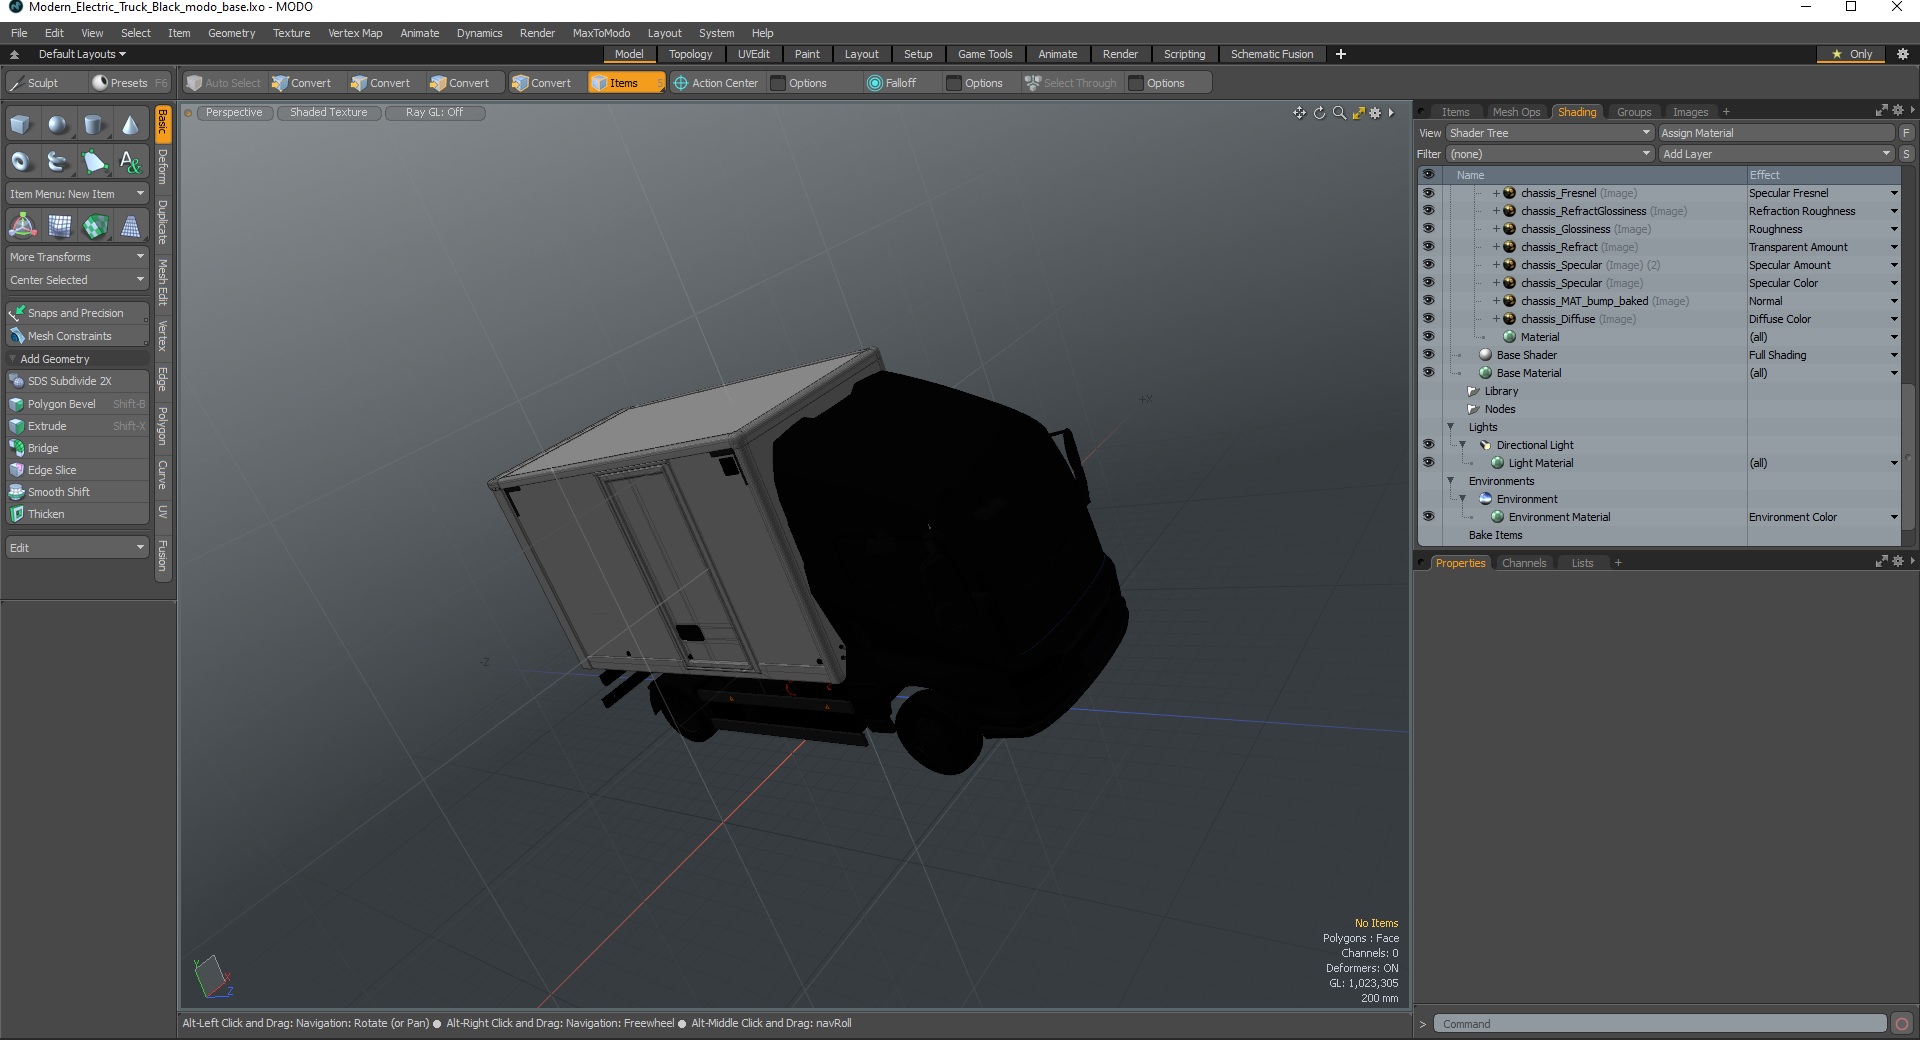Click the lattice grid transform icon
This screenshot has width=1920, height=1040.
(59, 227)
